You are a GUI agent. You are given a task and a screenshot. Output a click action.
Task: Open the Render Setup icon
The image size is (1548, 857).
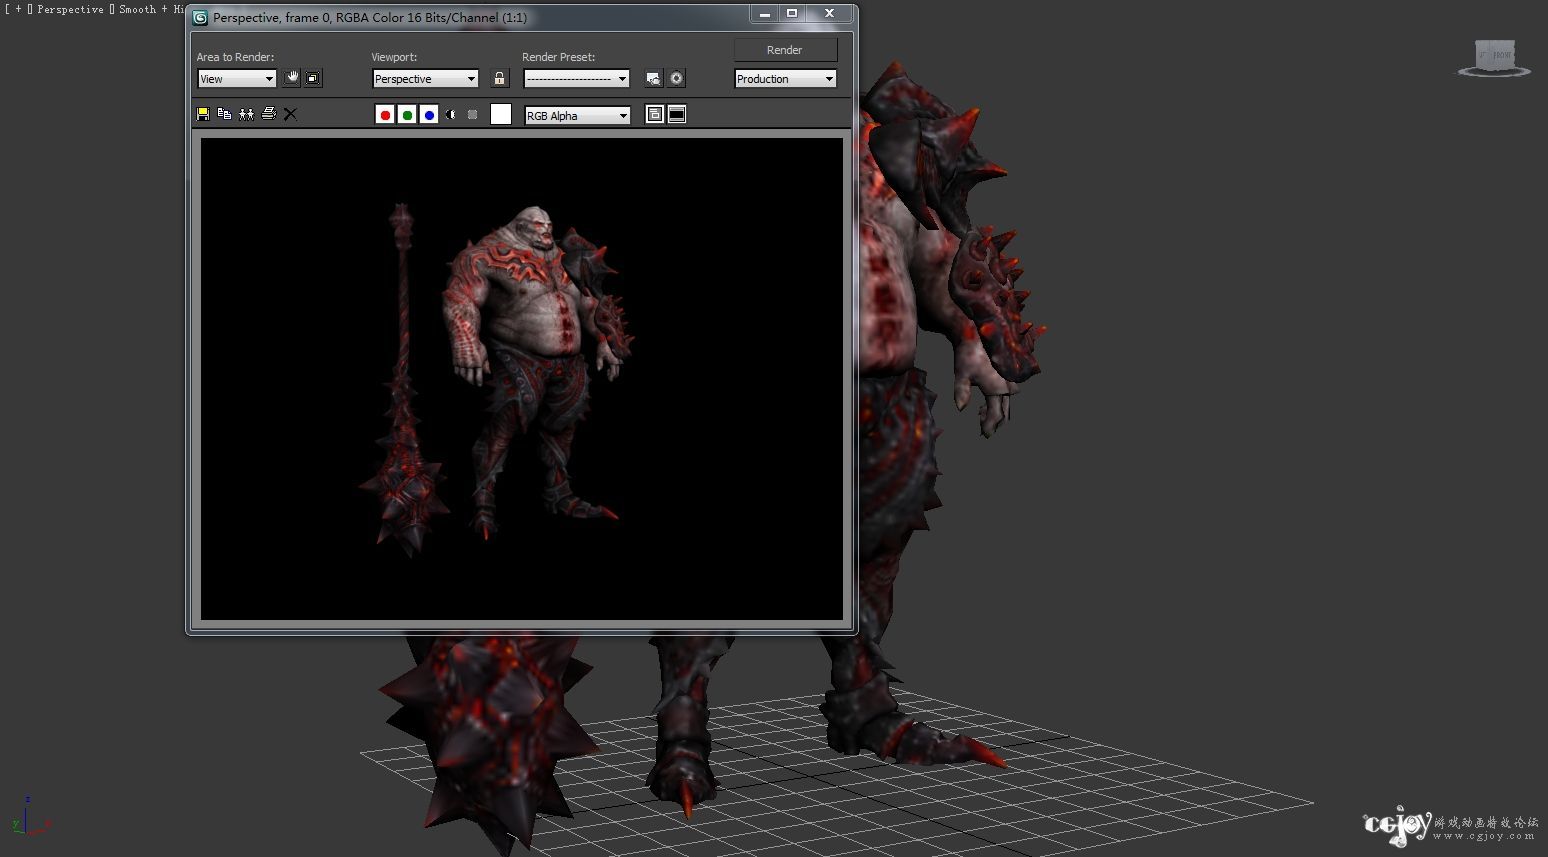pyautogui.click(x=653, y=78)
